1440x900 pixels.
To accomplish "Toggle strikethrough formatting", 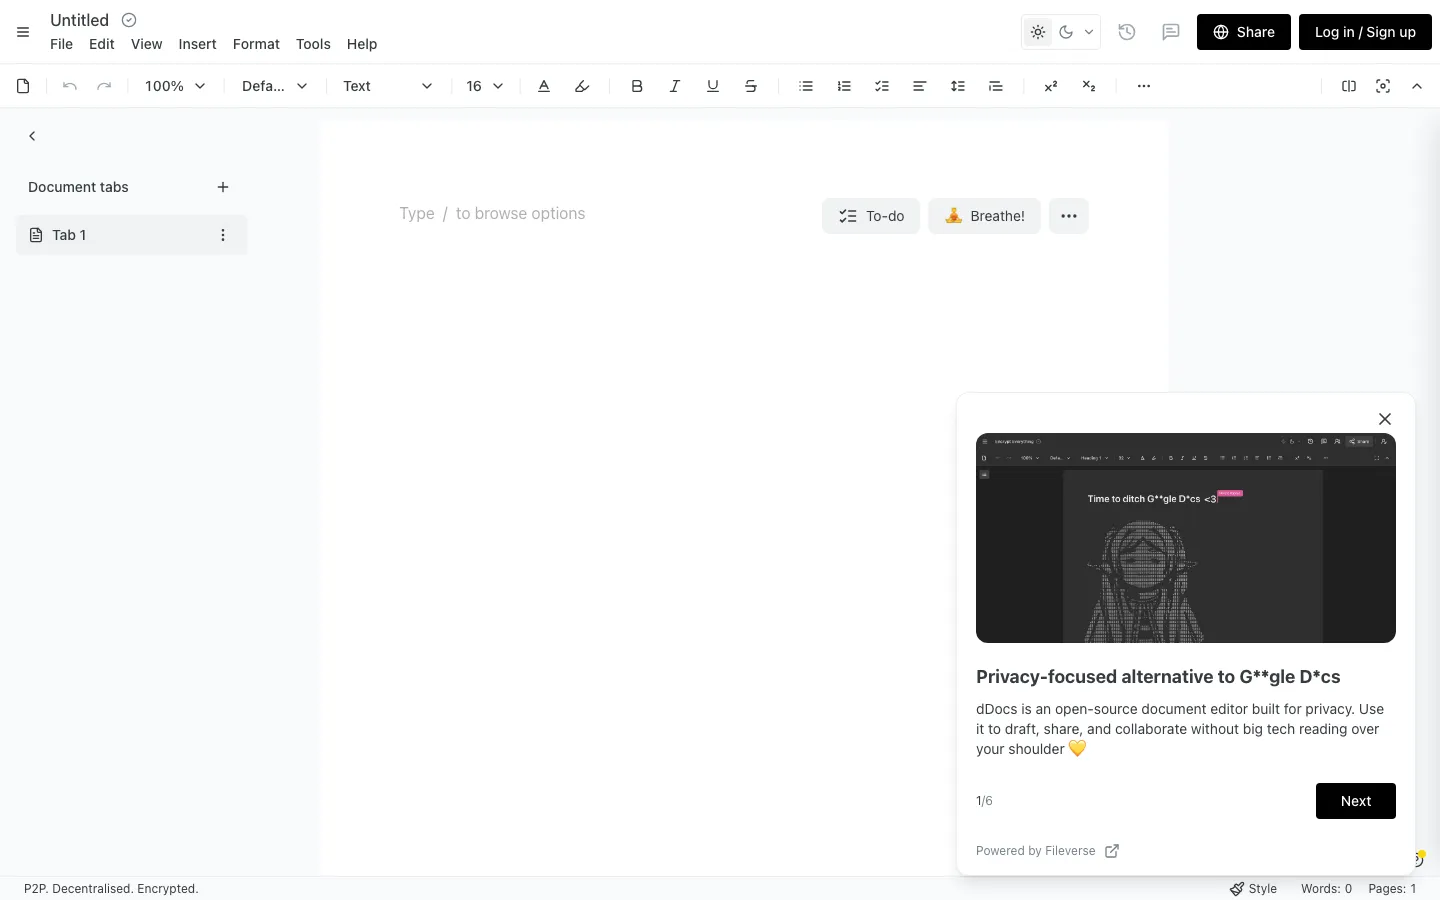I will (751, 86).
